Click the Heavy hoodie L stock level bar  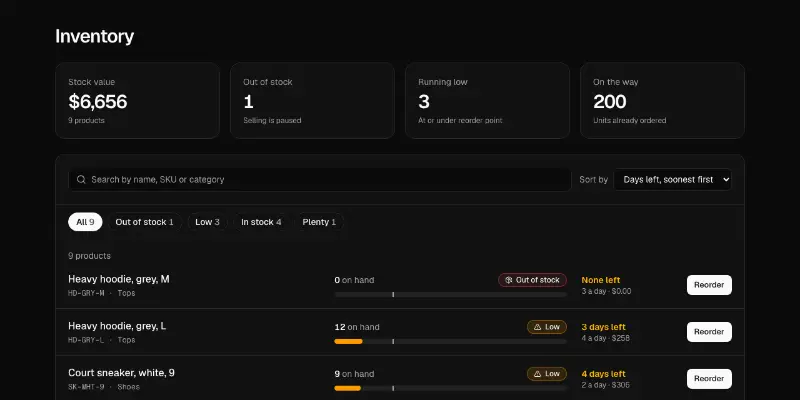click(451, 341)
